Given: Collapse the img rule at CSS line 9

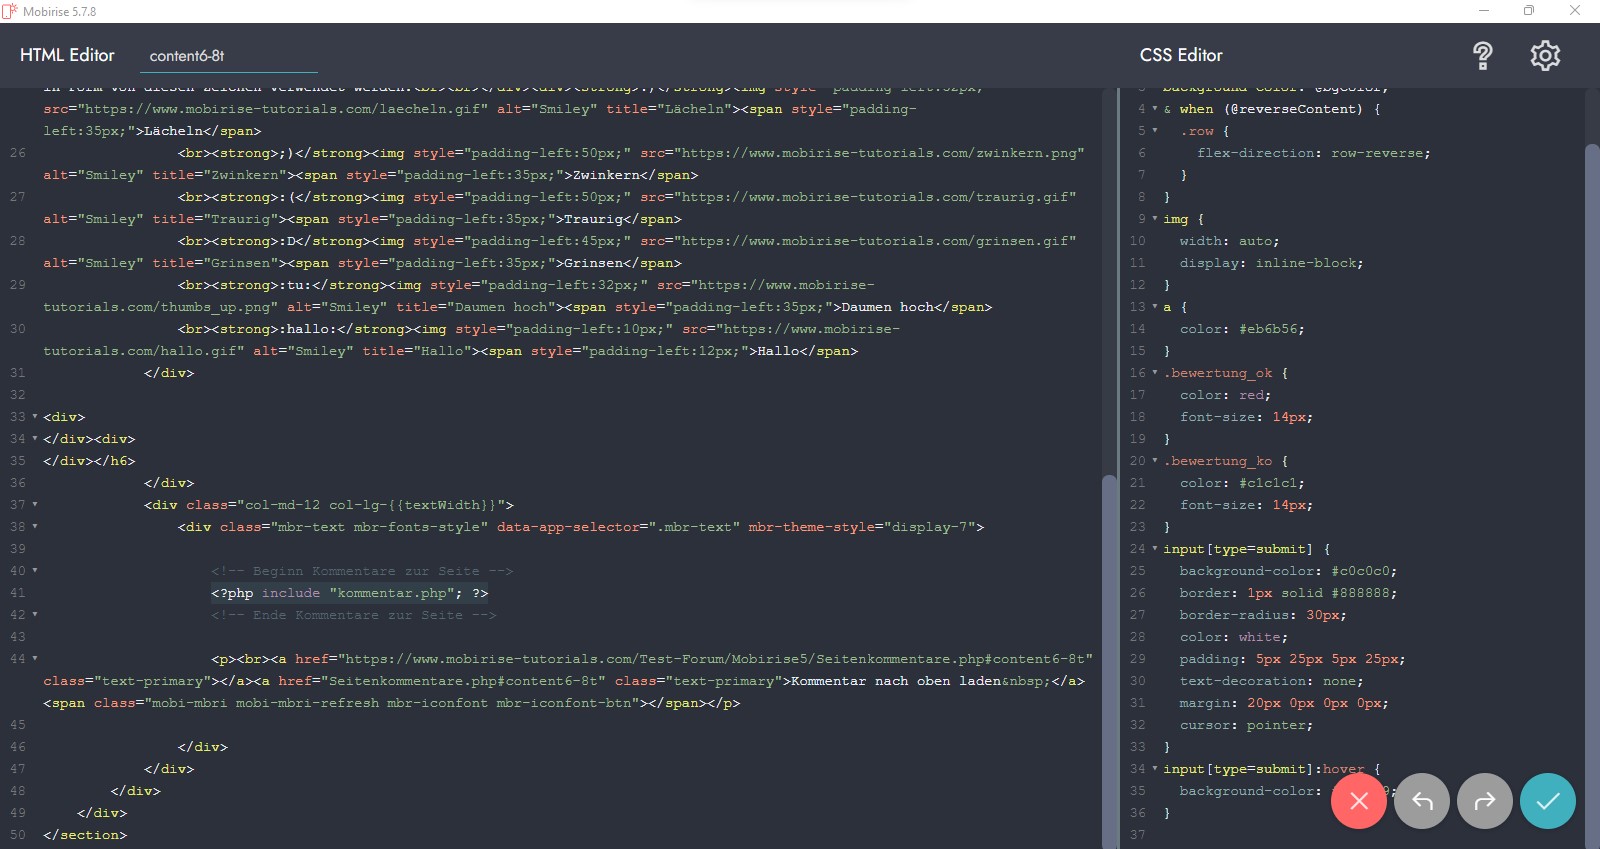Looking at the screenshot, I should [x=1155, y=219].
